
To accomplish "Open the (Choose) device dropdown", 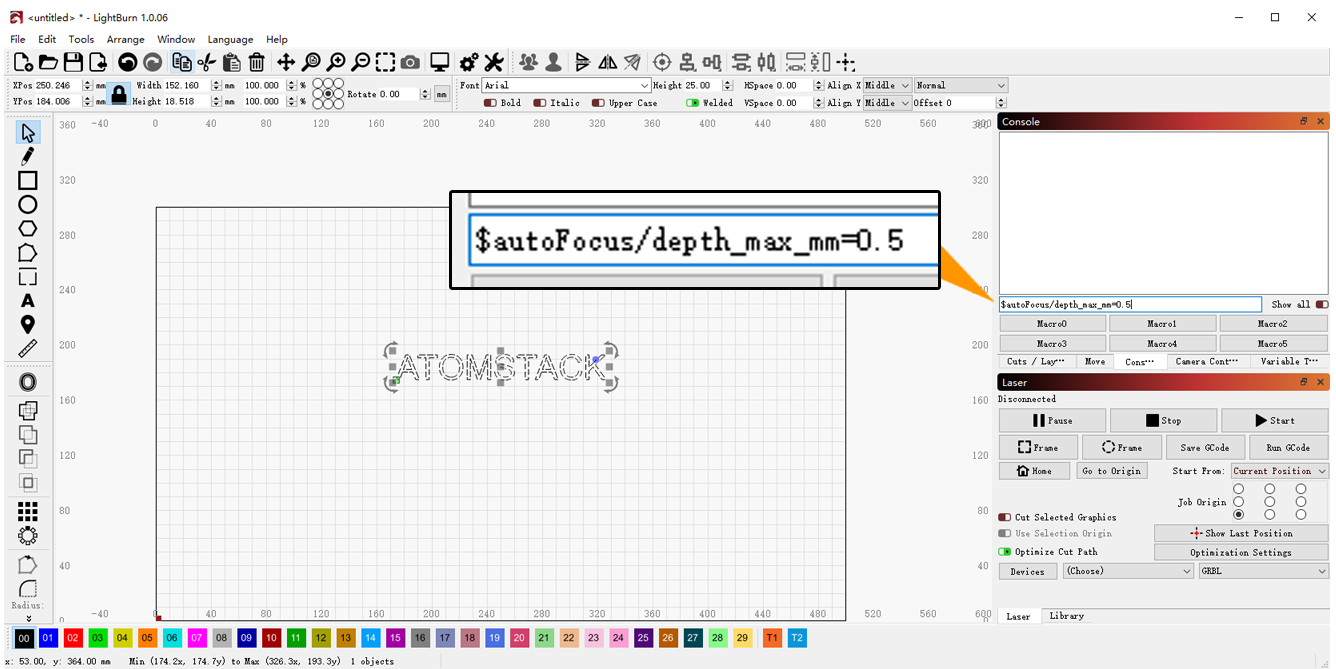I will 1128,571.
